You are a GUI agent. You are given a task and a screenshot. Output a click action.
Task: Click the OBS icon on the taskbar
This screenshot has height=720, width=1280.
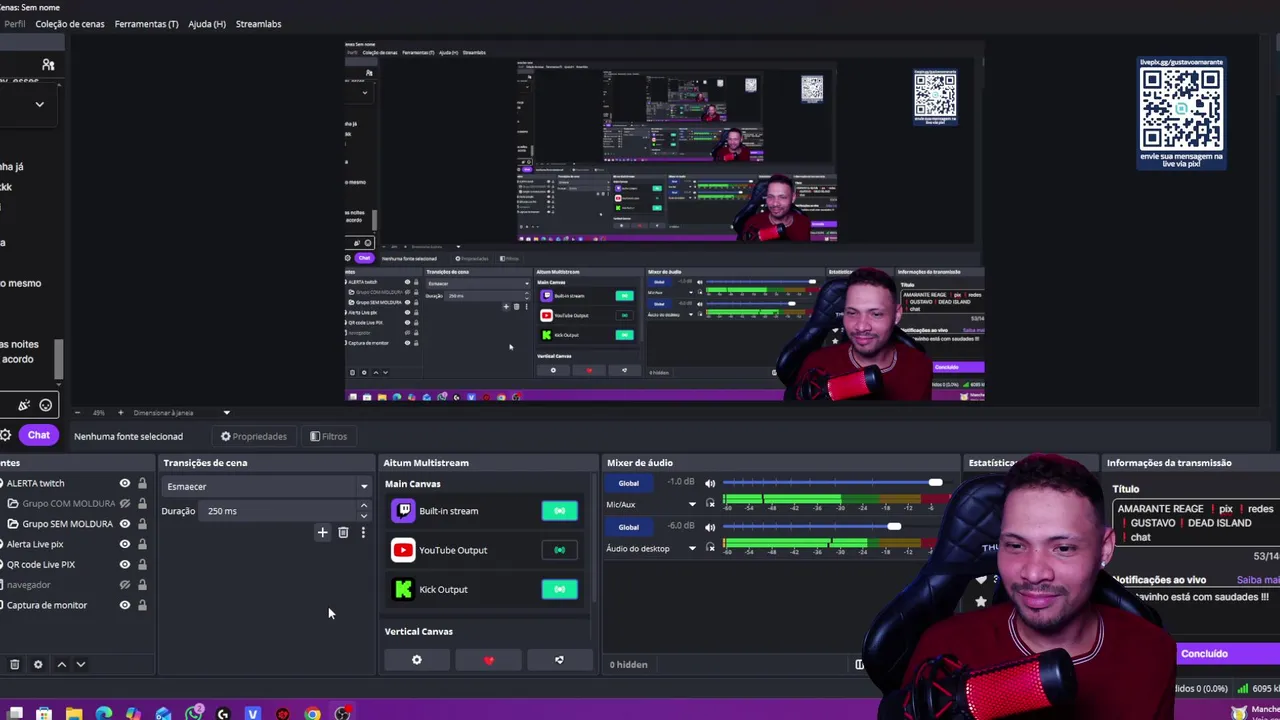[343, 713]
